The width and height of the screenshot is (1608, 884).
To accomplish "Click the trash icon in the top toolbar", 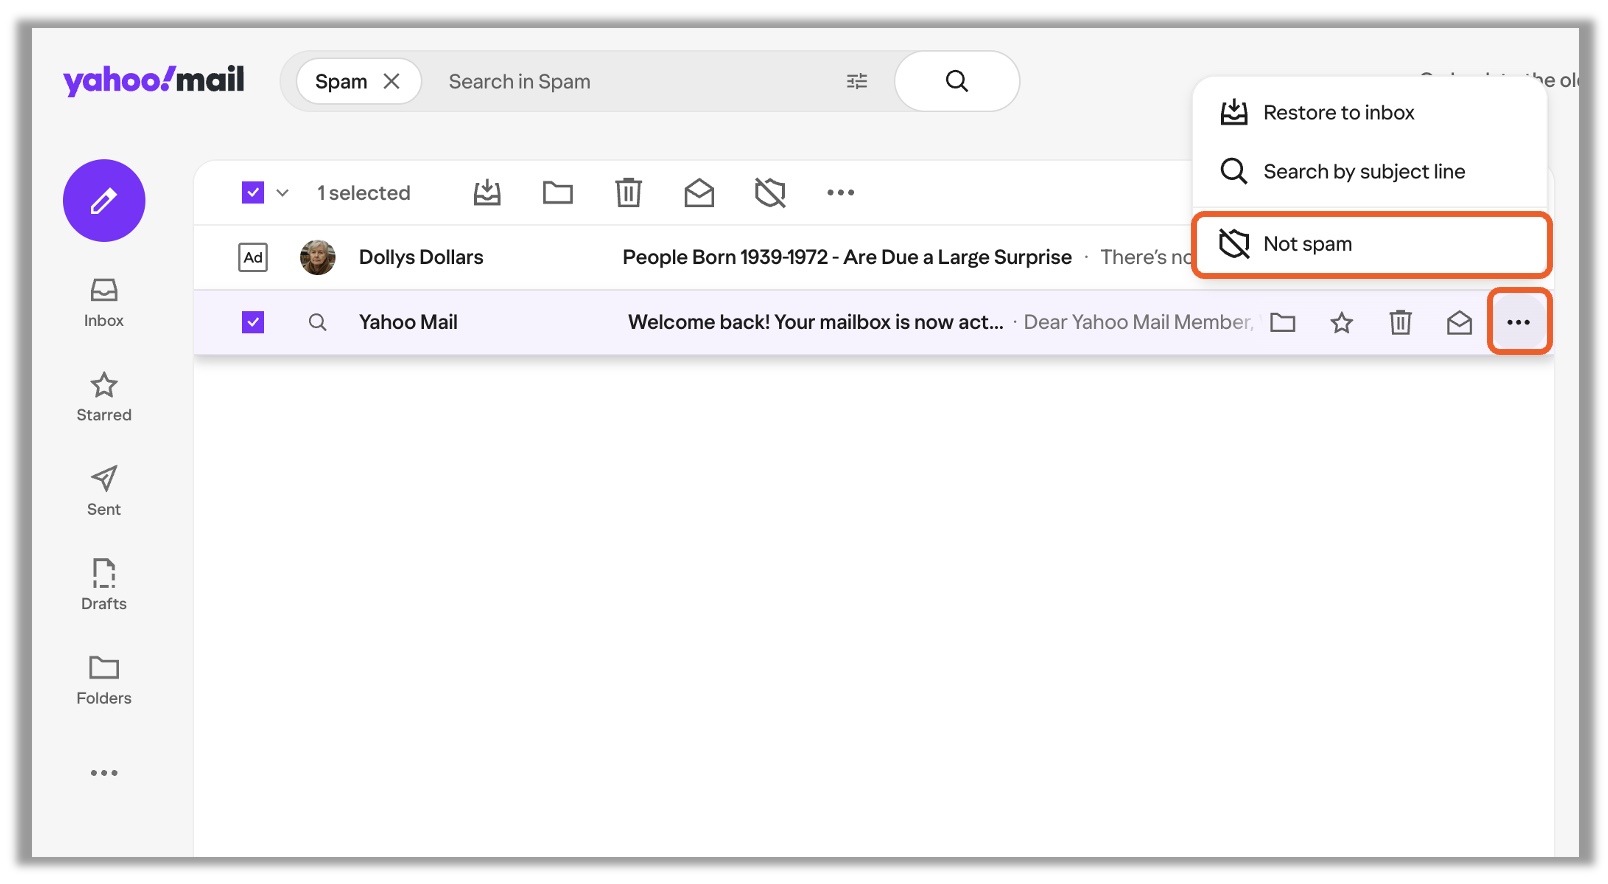I will 628,192.
